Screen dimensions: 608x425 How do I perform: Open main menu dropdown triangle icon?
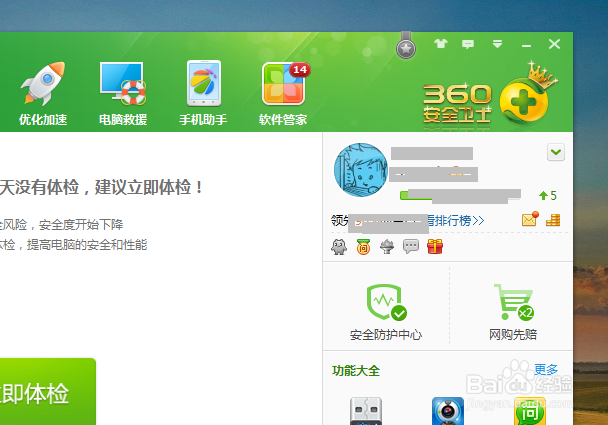click(497, 44)
